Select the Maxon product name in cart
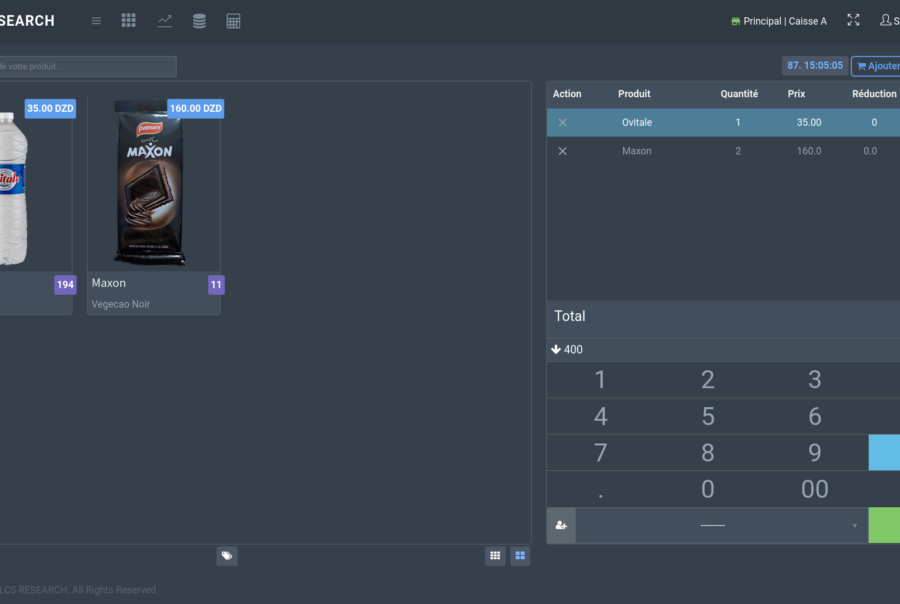900x604 pixels. [x=637, y=151]
